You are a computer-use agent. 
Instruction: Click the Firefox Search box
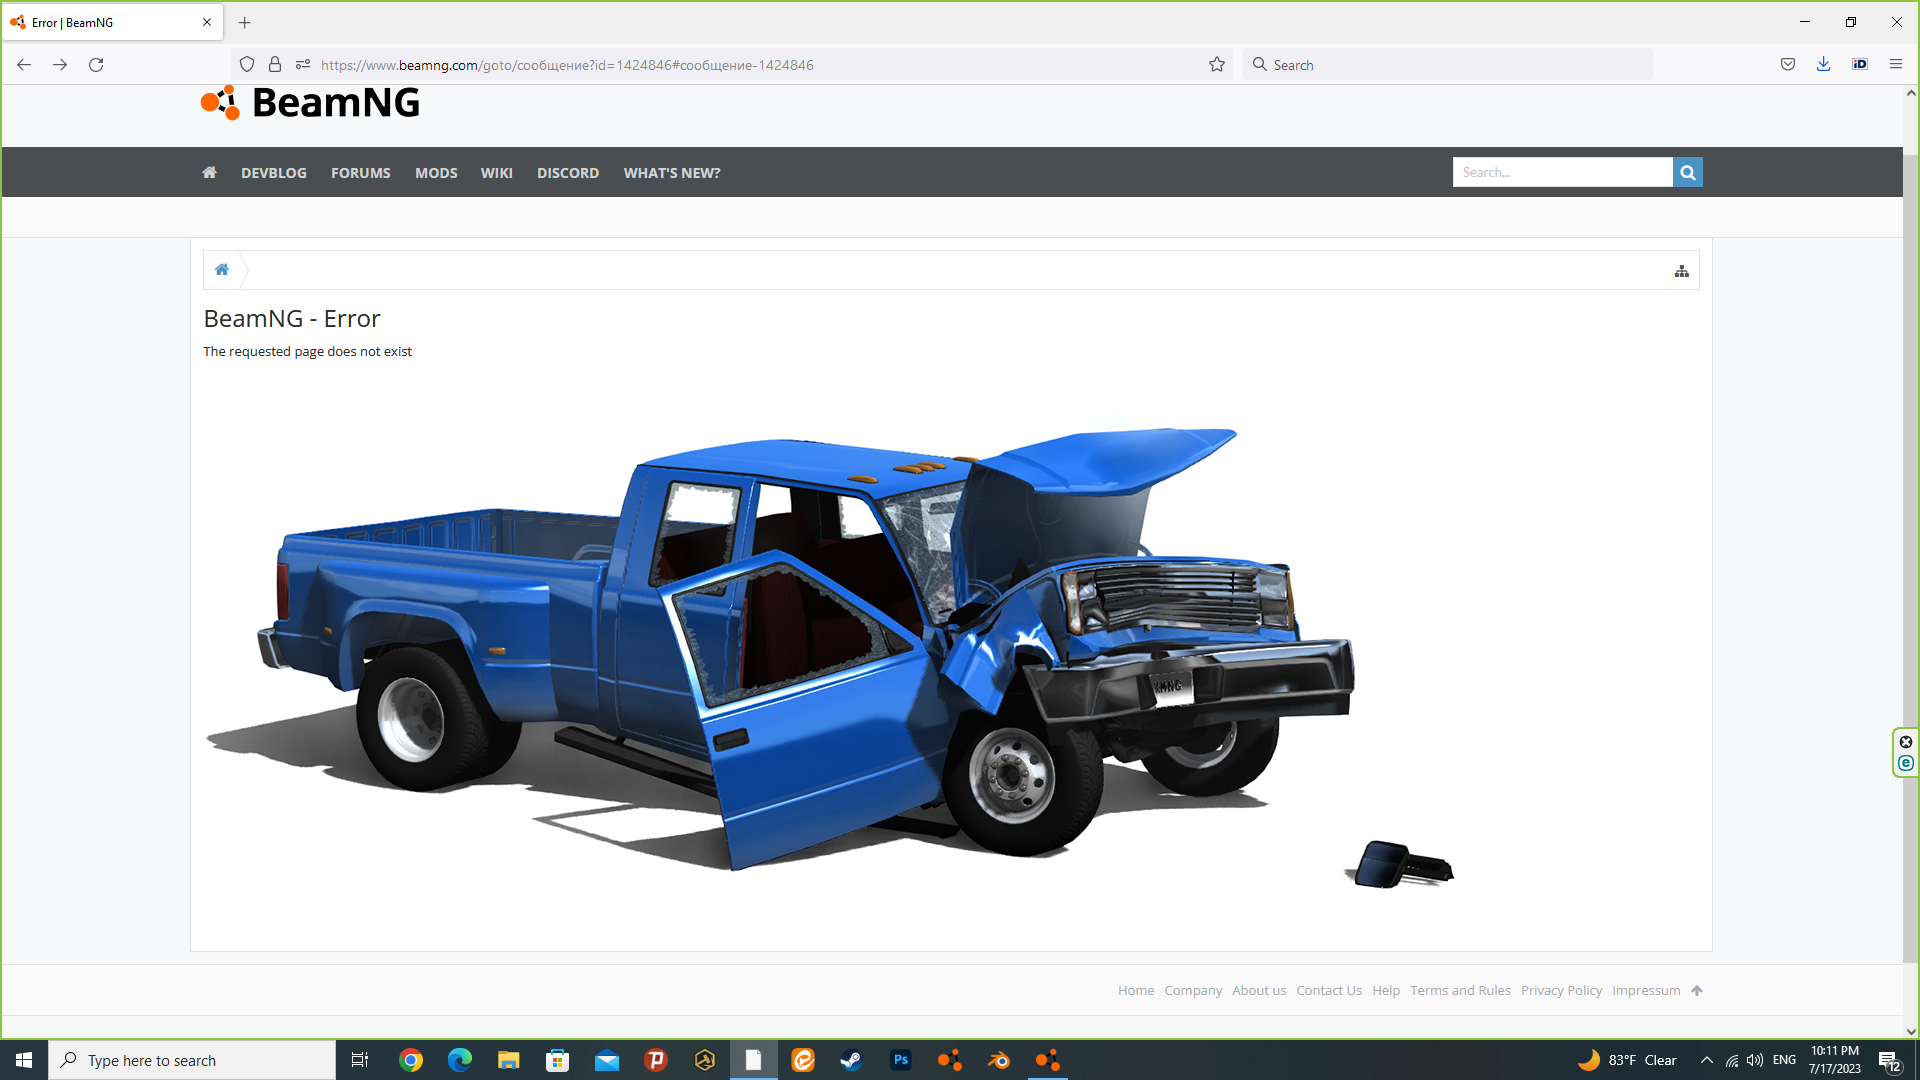(x=1448, y=65)
